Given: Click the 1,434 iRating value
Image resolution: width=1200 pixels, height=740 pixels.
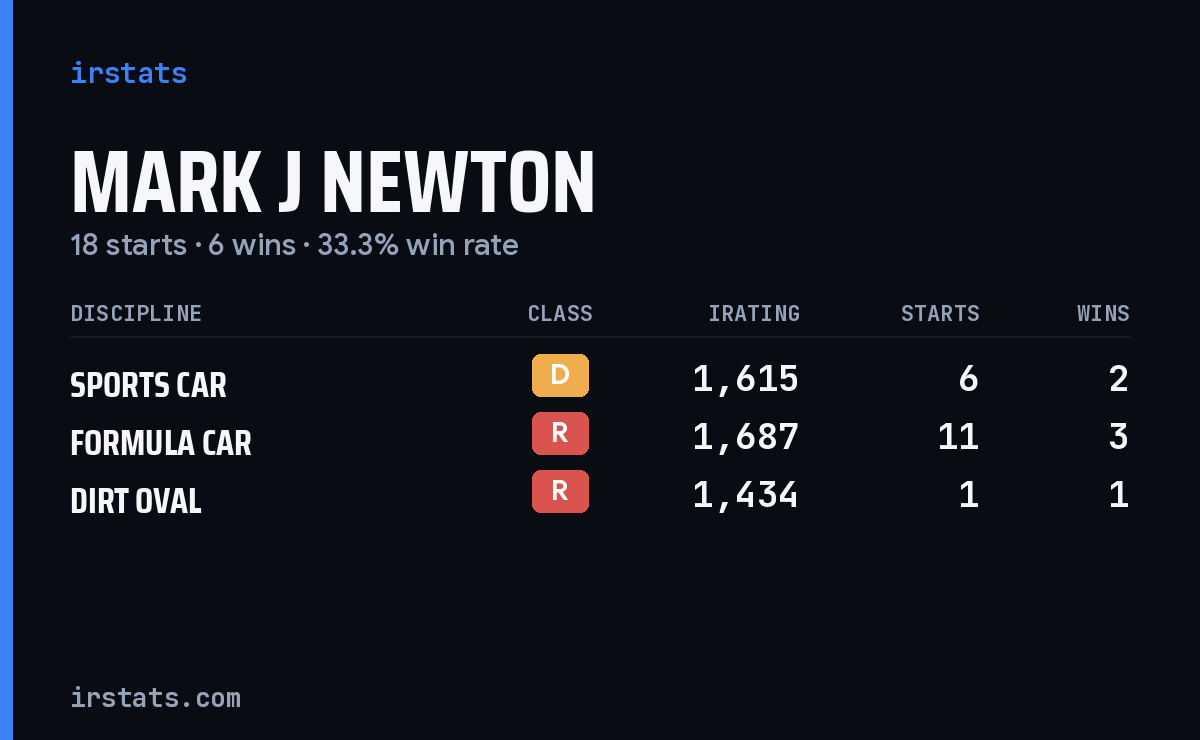Looking at the screenshot, I should point(746,495).
